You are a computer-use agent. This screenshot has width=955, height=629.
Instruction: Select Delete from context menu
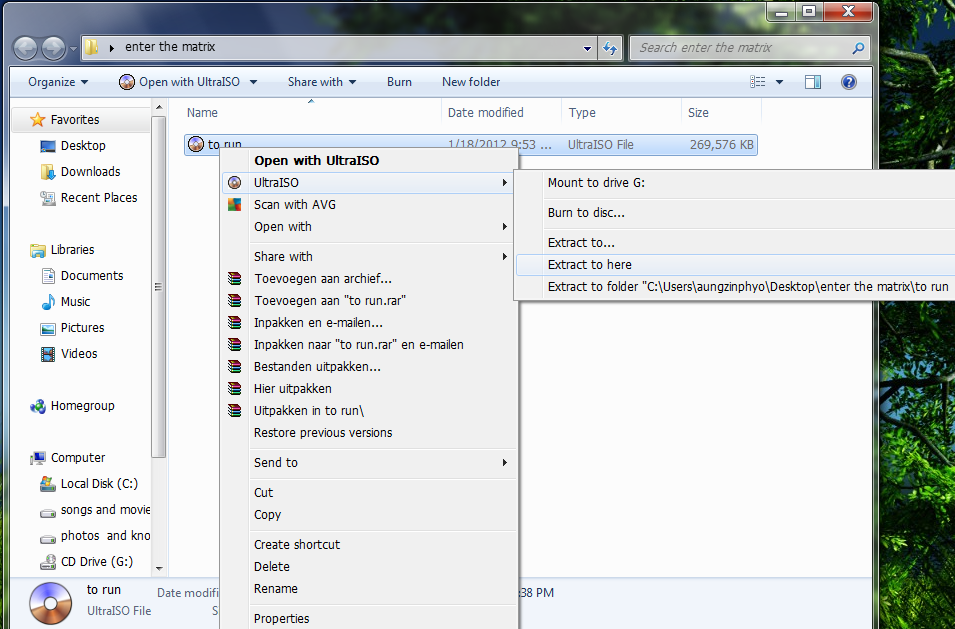(370, 567)
